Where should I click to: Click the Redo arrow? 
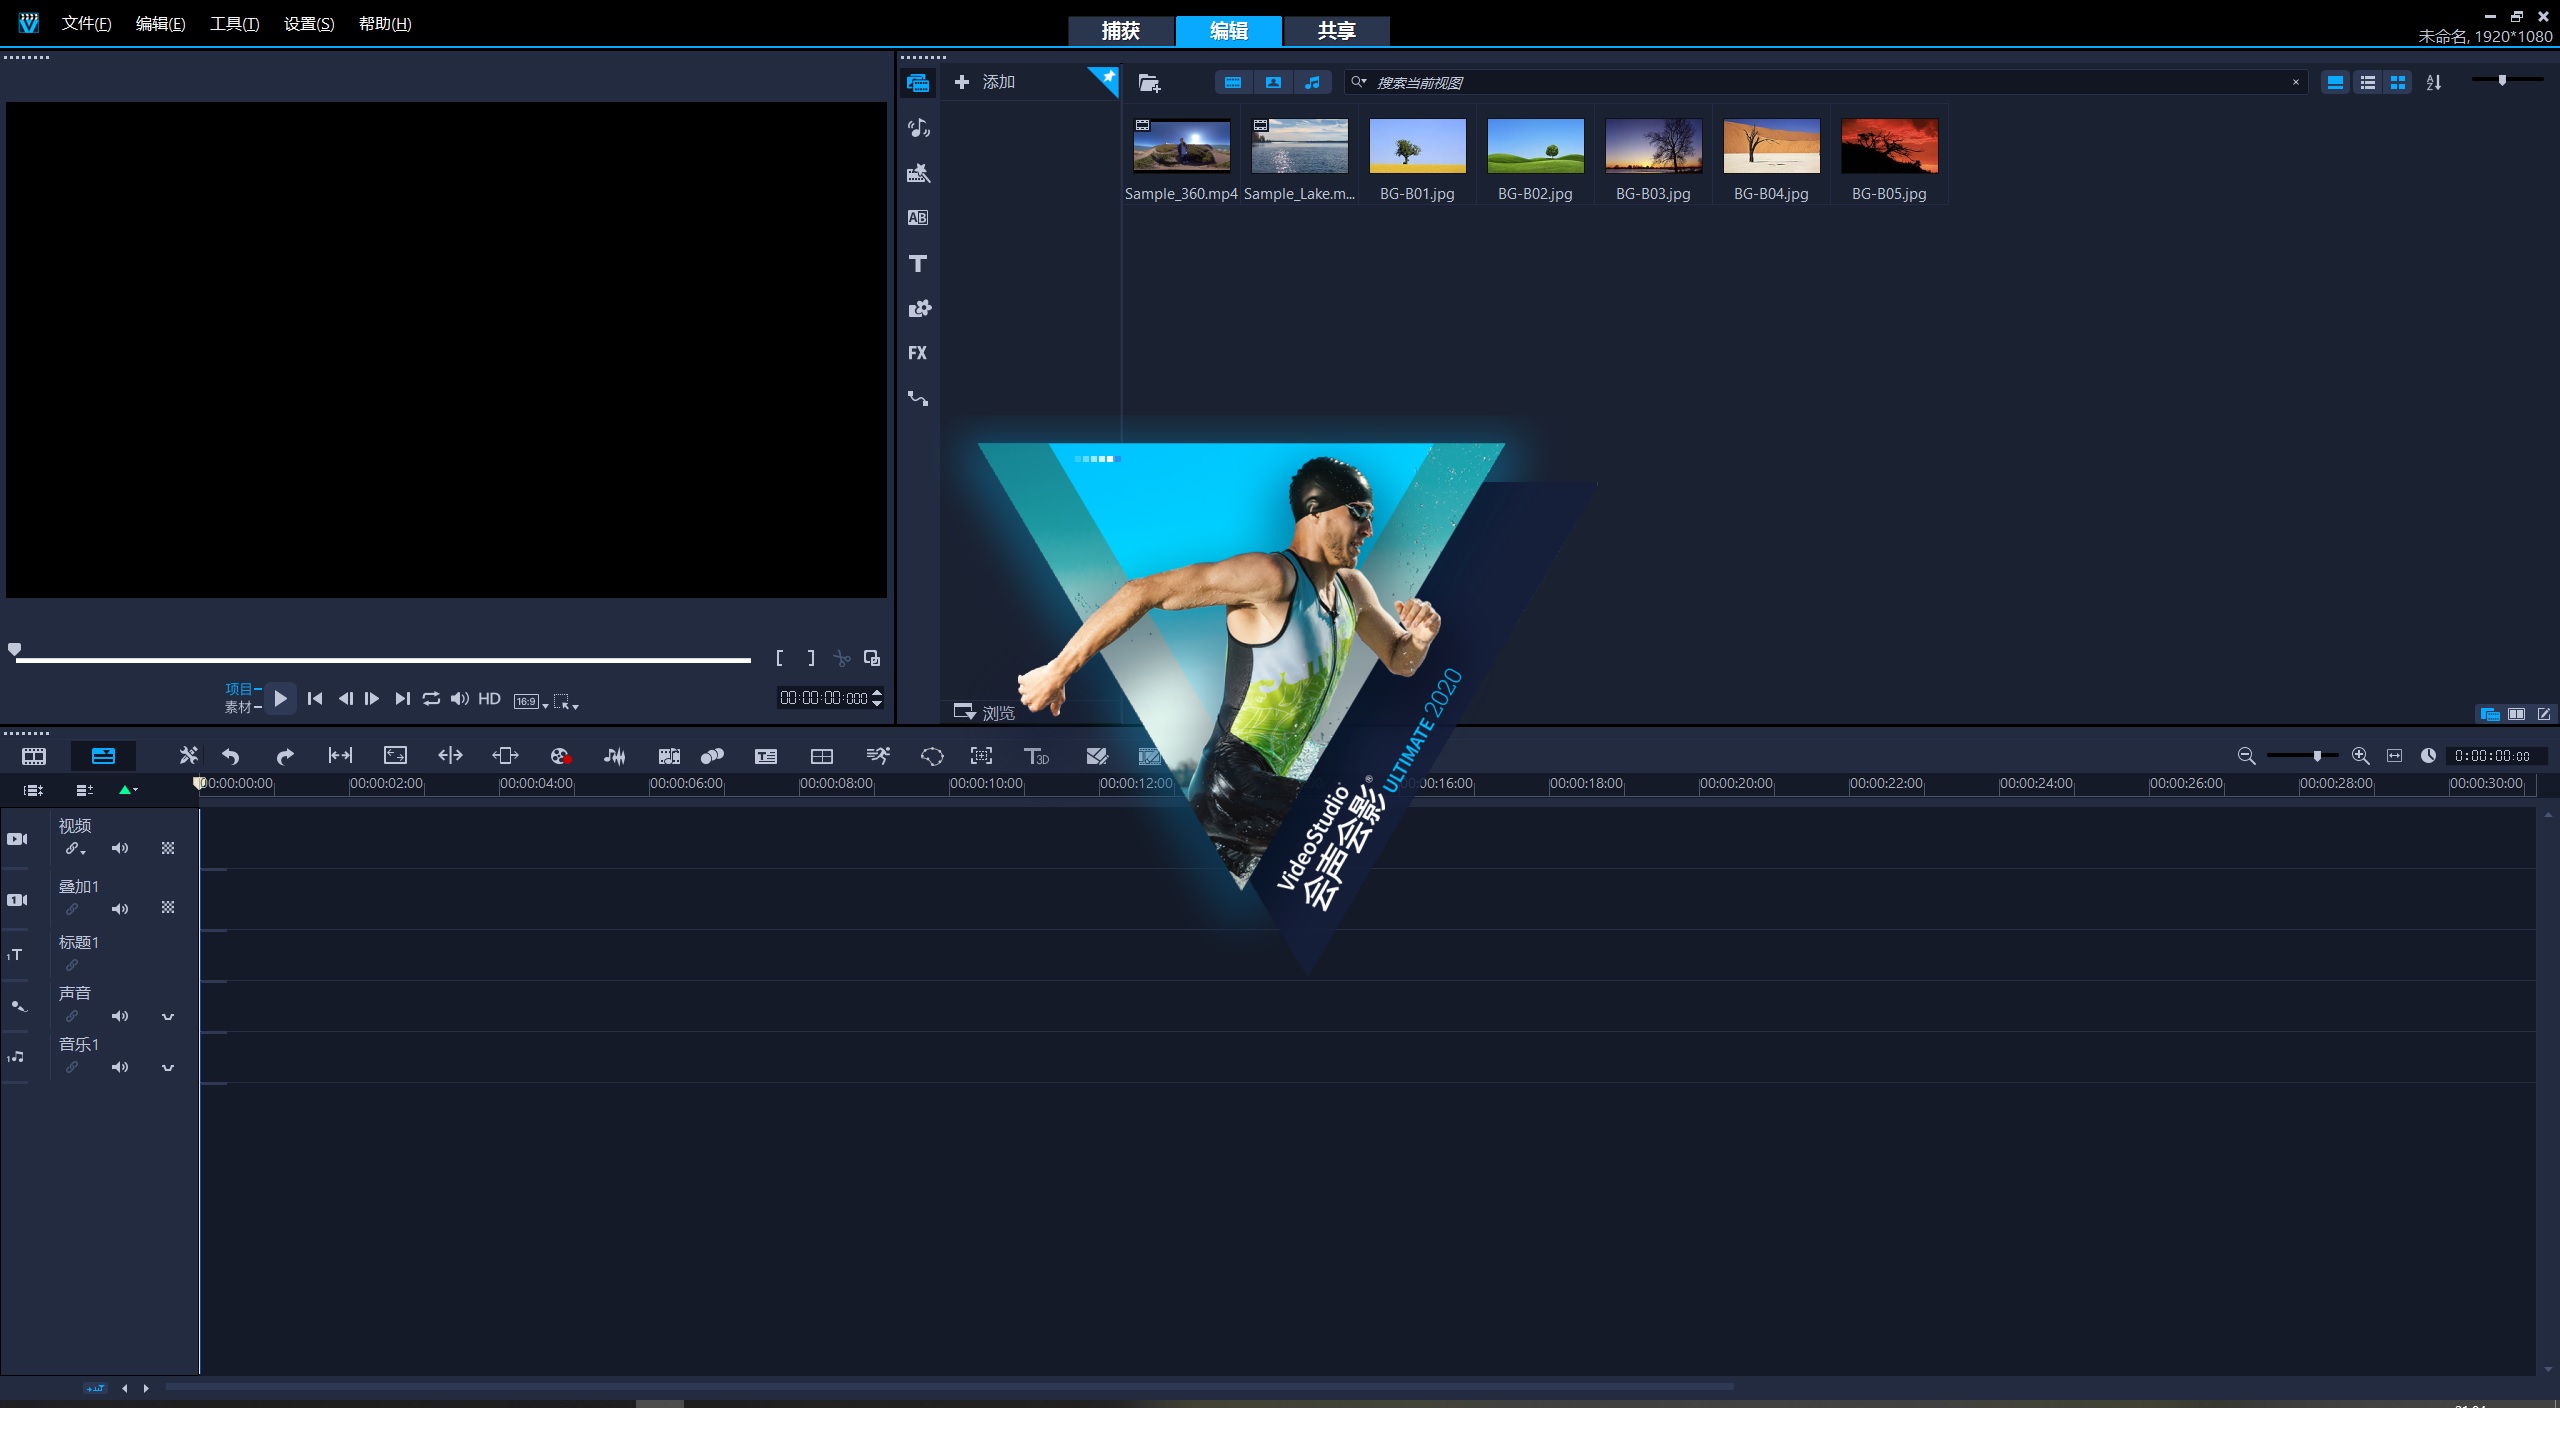(285, 756)
